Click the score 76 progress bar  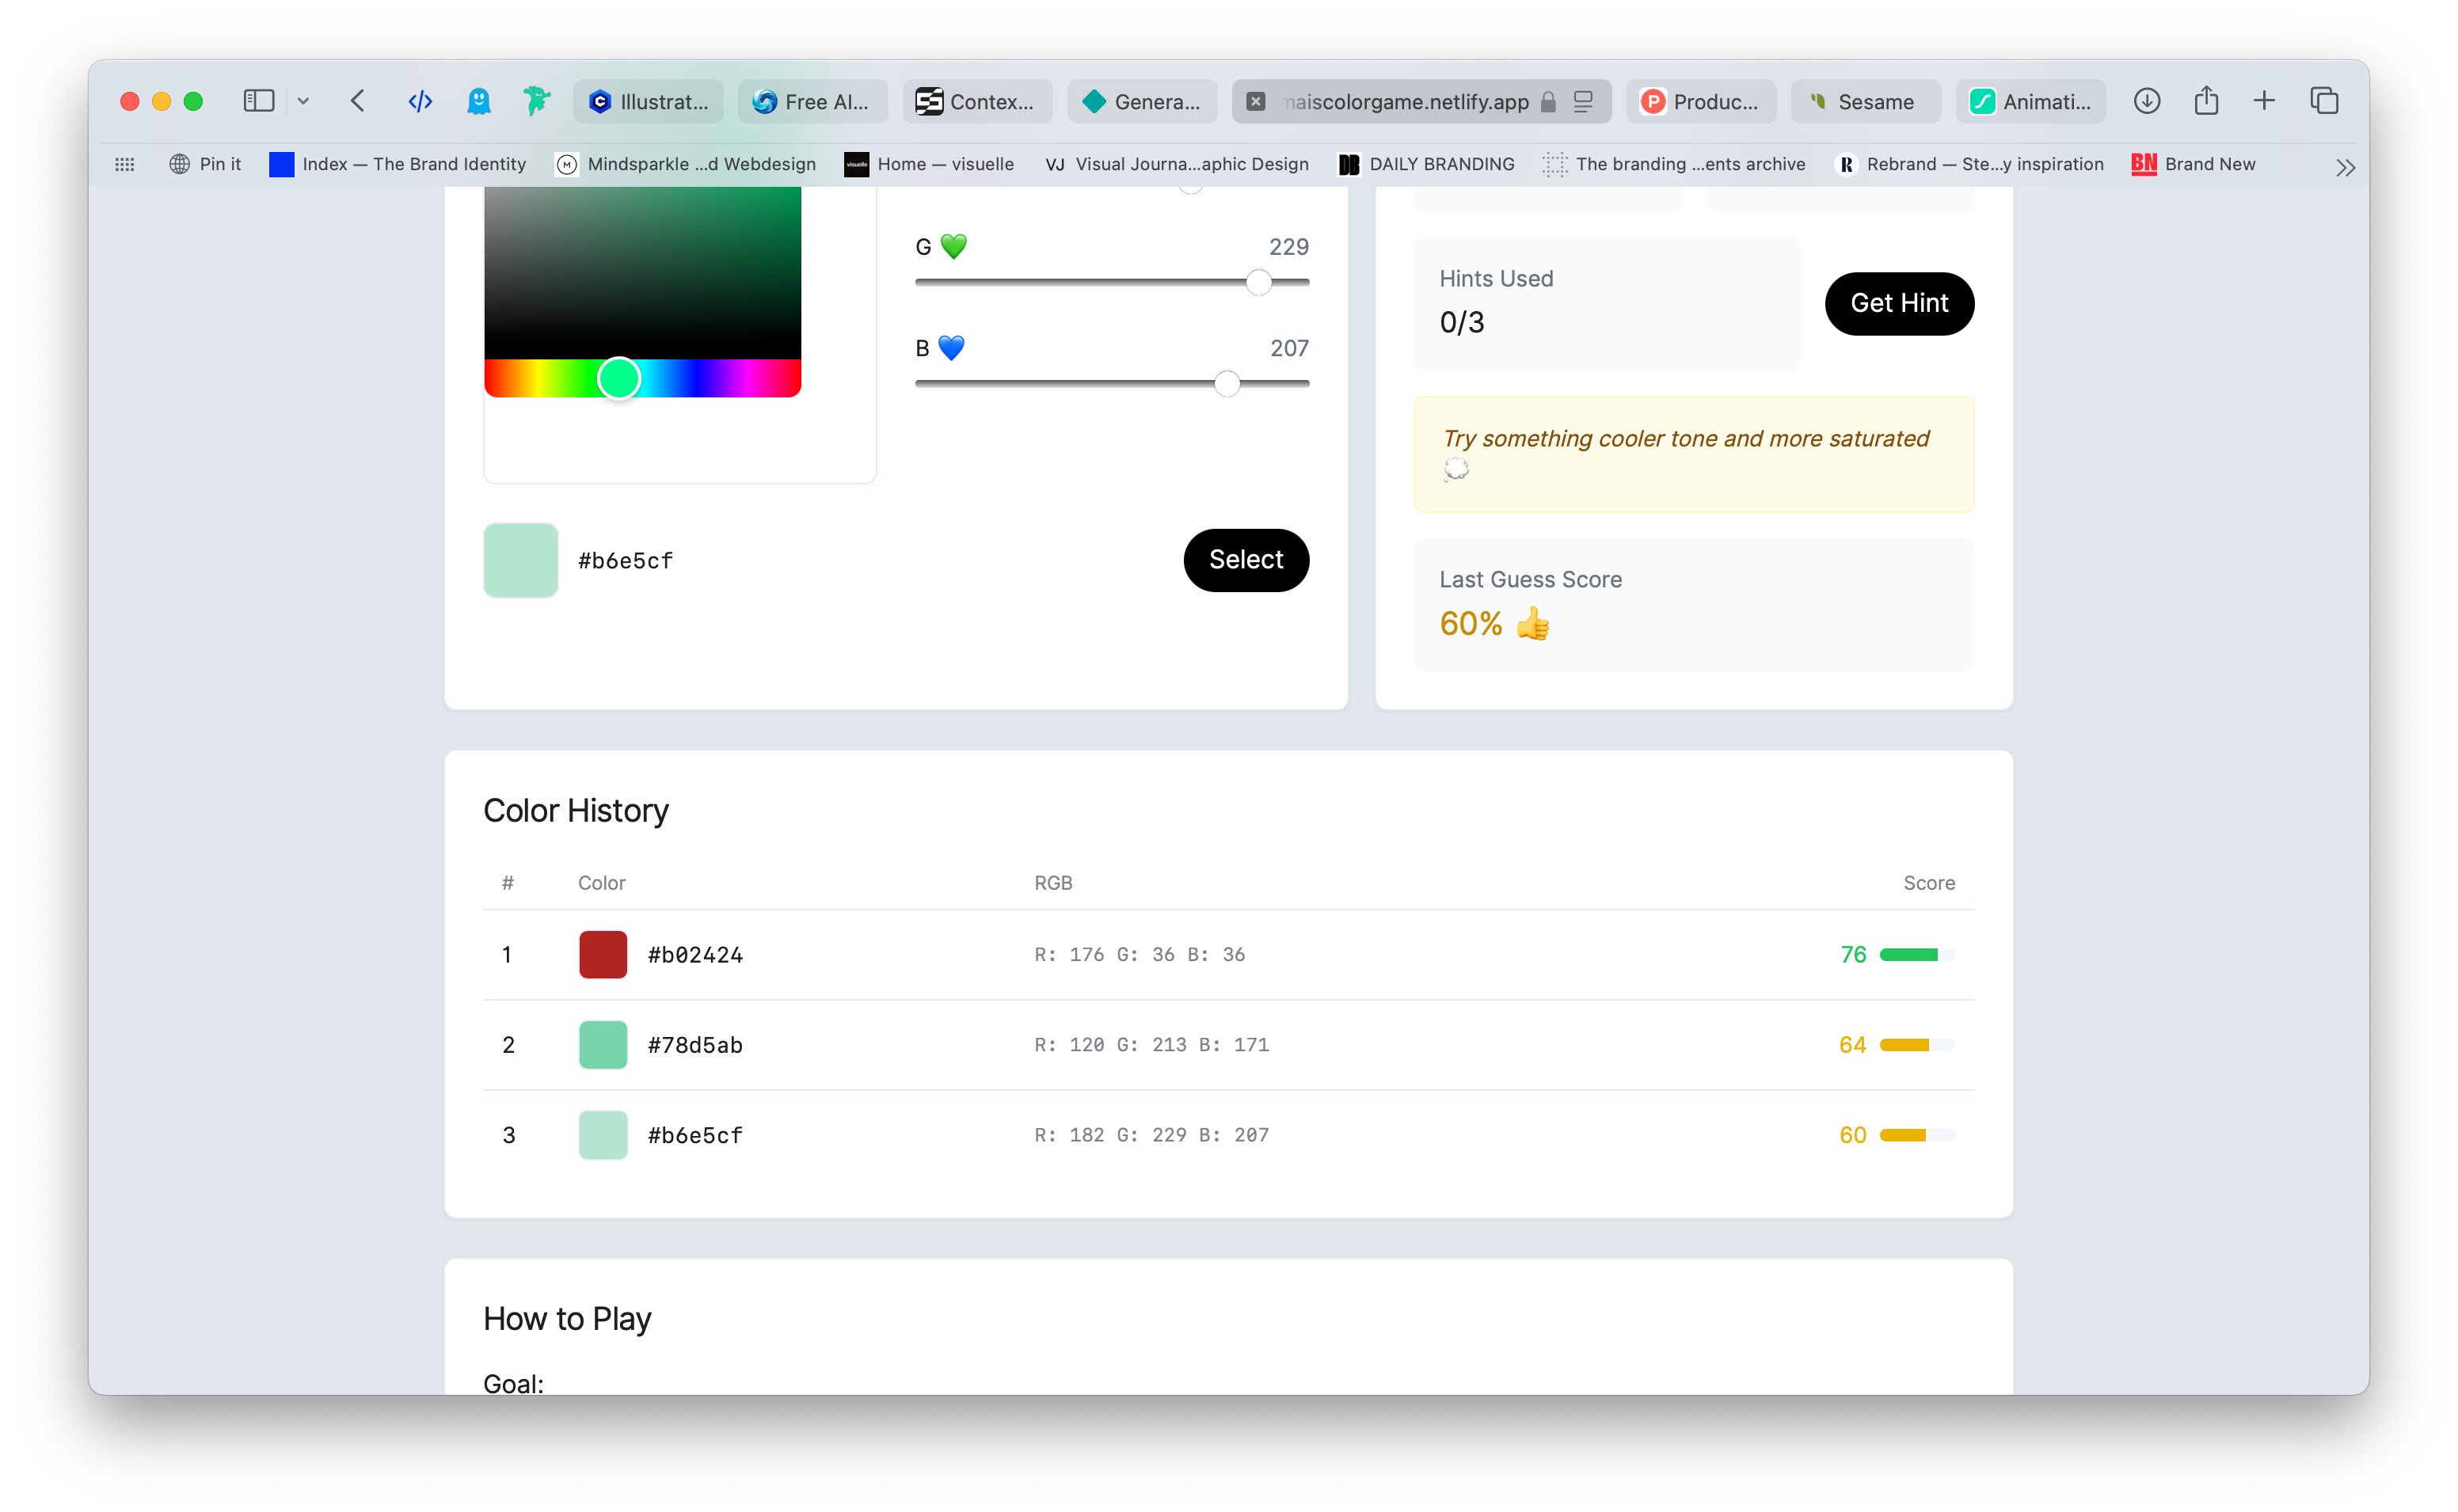(1916, 954)
